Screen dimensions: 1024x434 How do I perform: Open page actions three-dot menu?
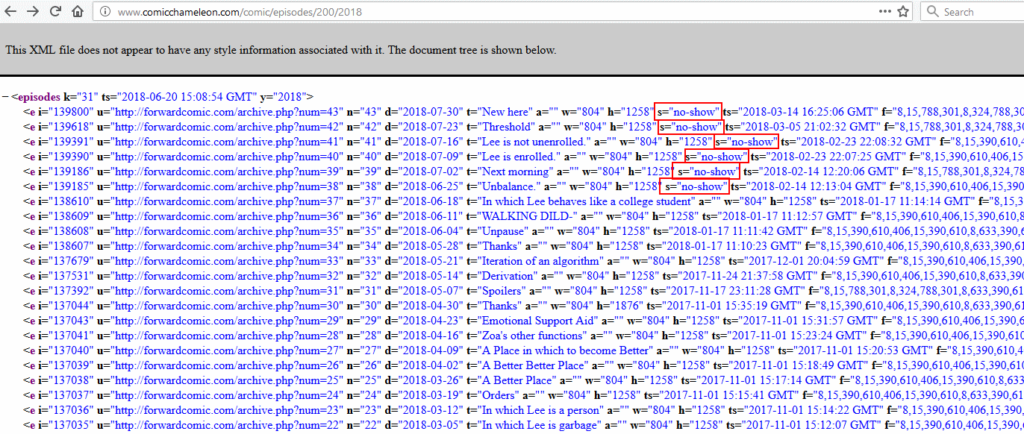884,12
